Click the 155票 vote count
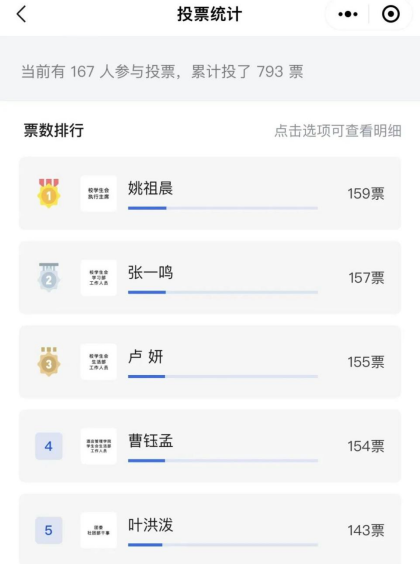 click(366, 362)
